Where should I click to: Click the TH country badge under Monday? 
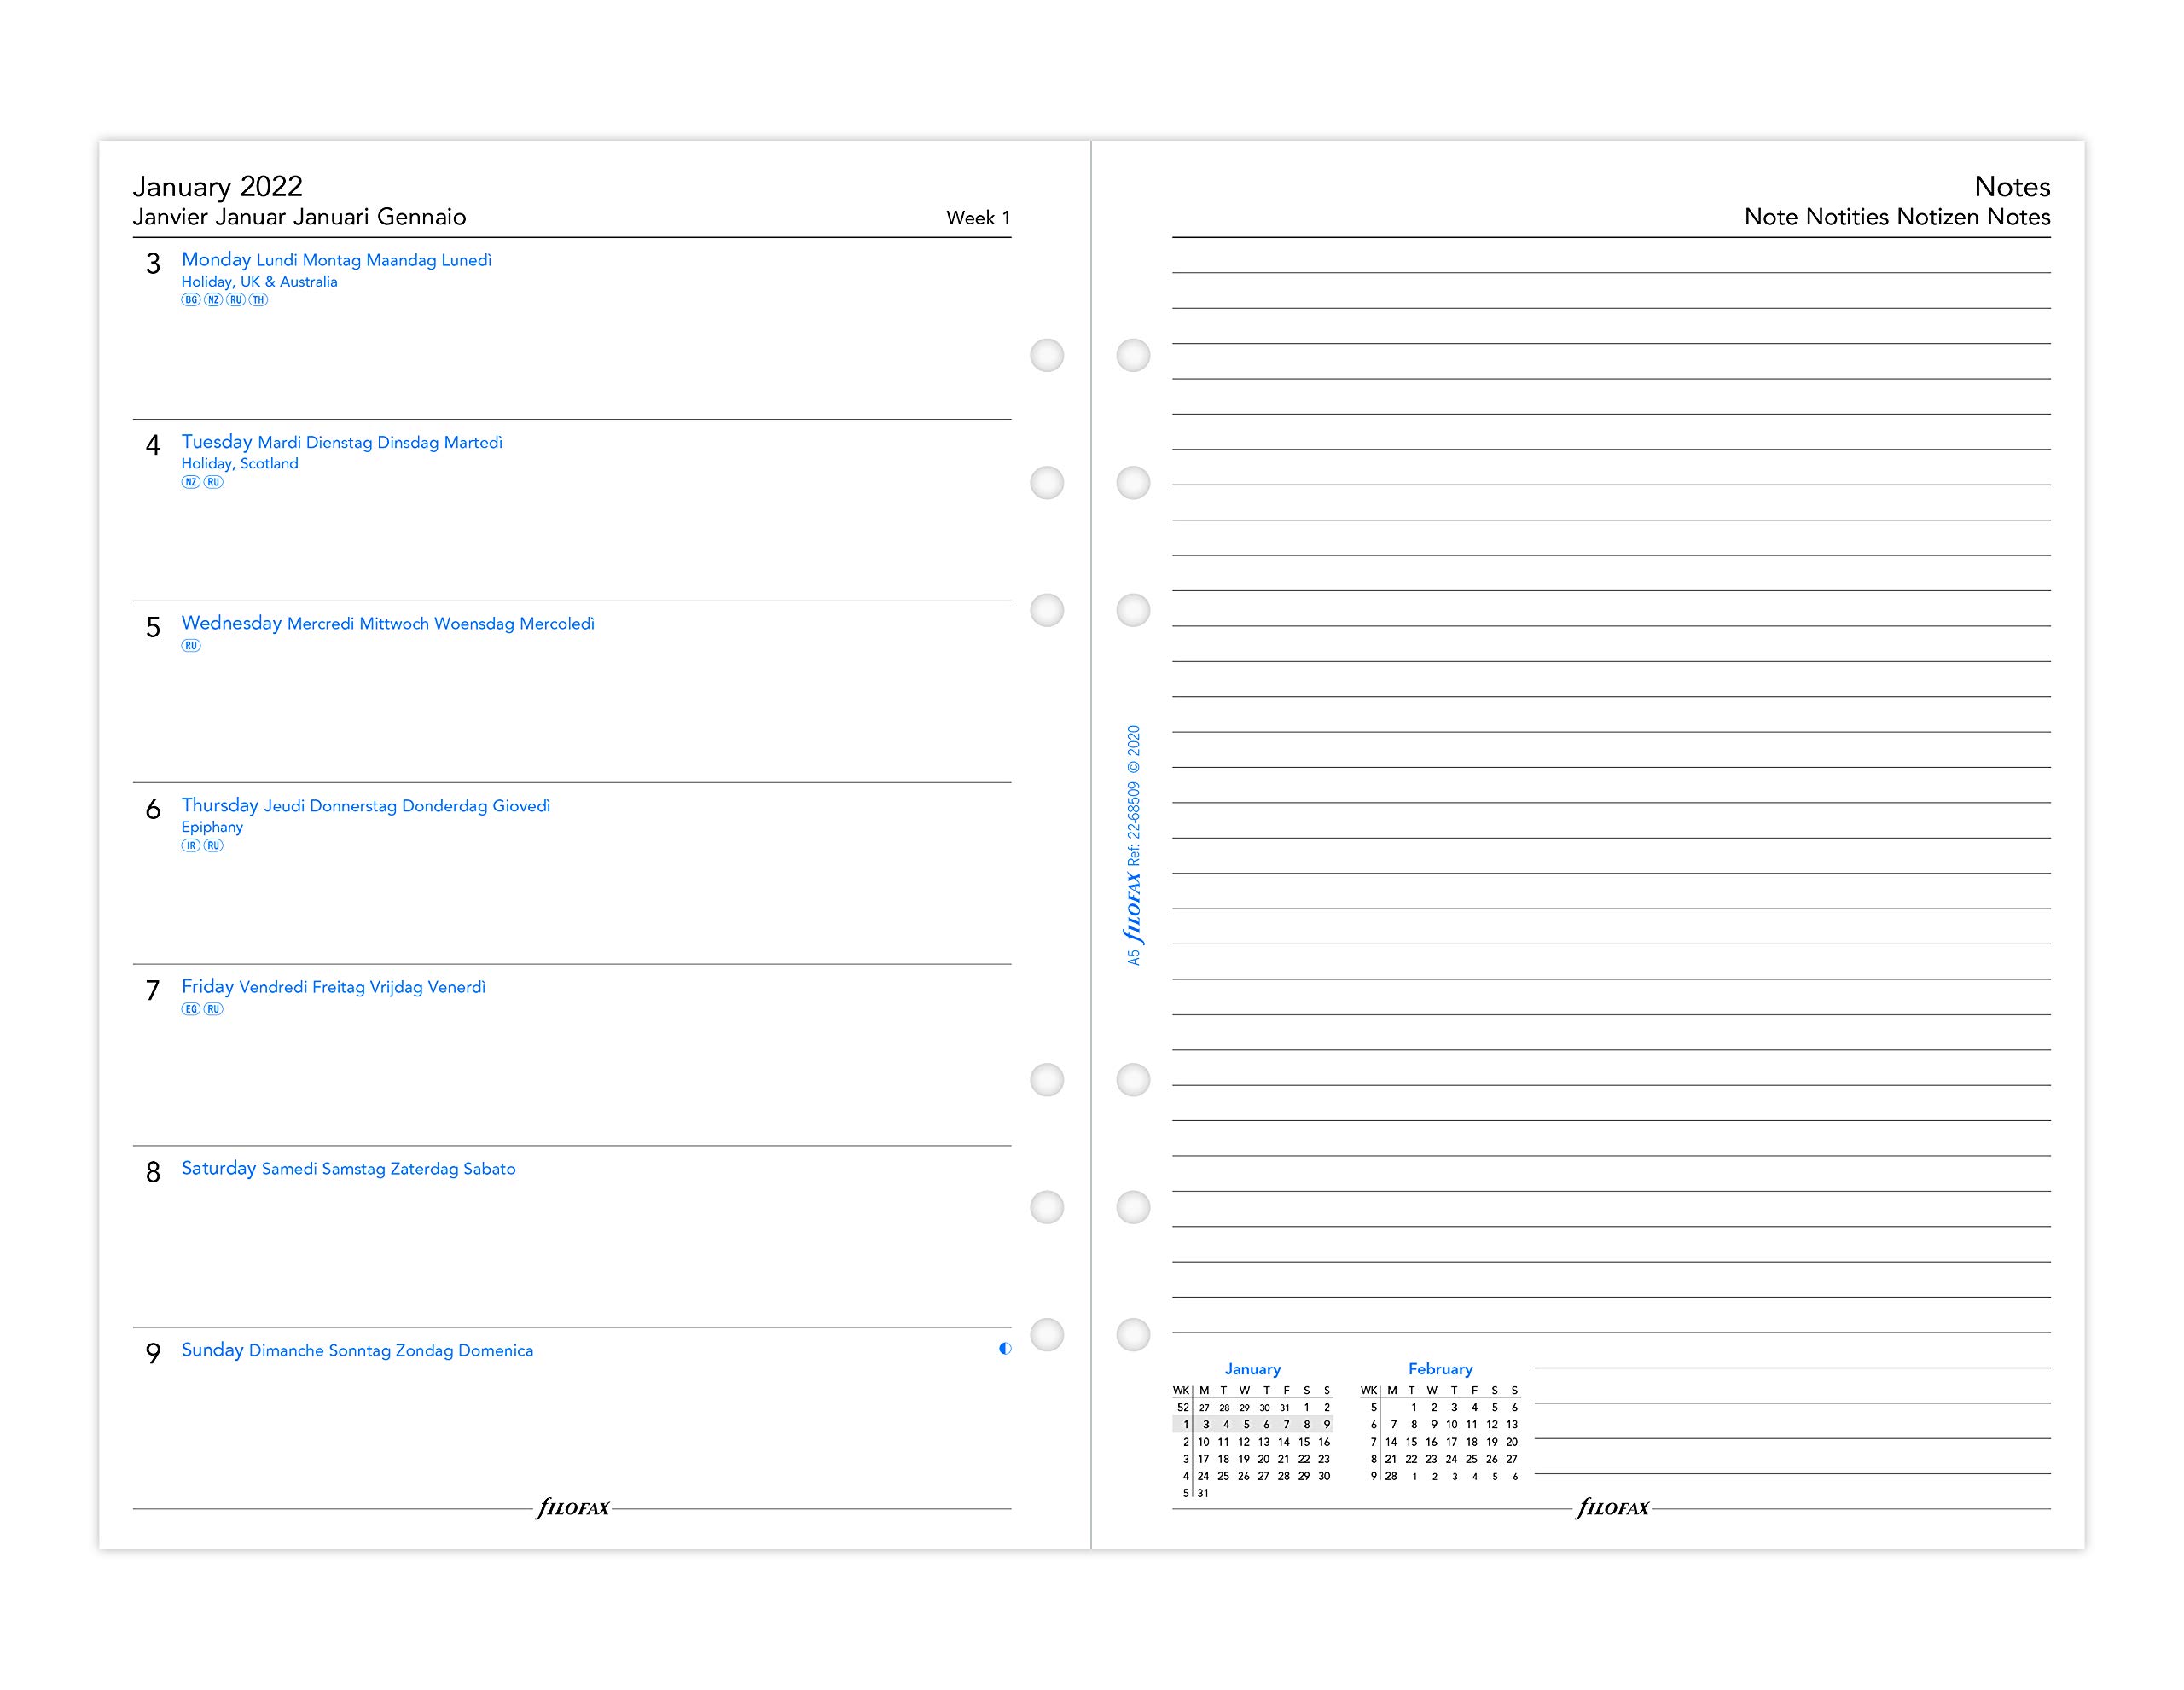tap(258, 300)
